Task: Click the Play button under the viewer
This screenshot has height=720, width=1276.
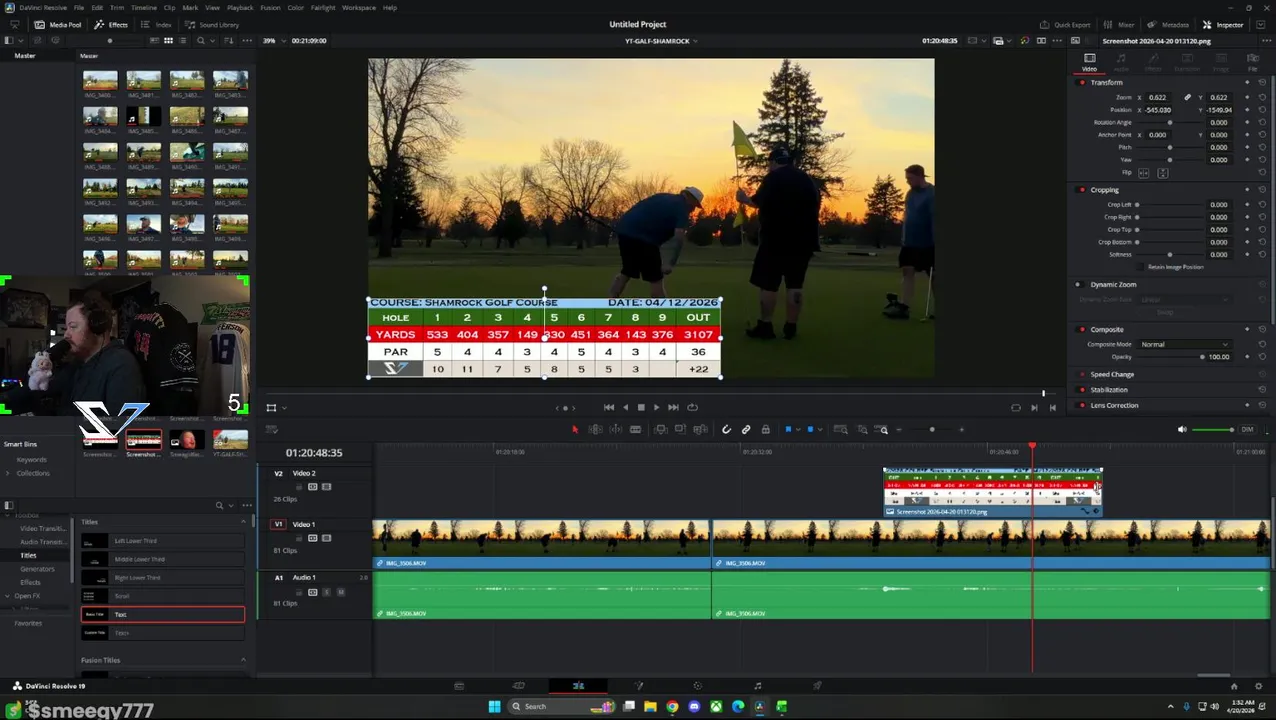Action: 656,407
